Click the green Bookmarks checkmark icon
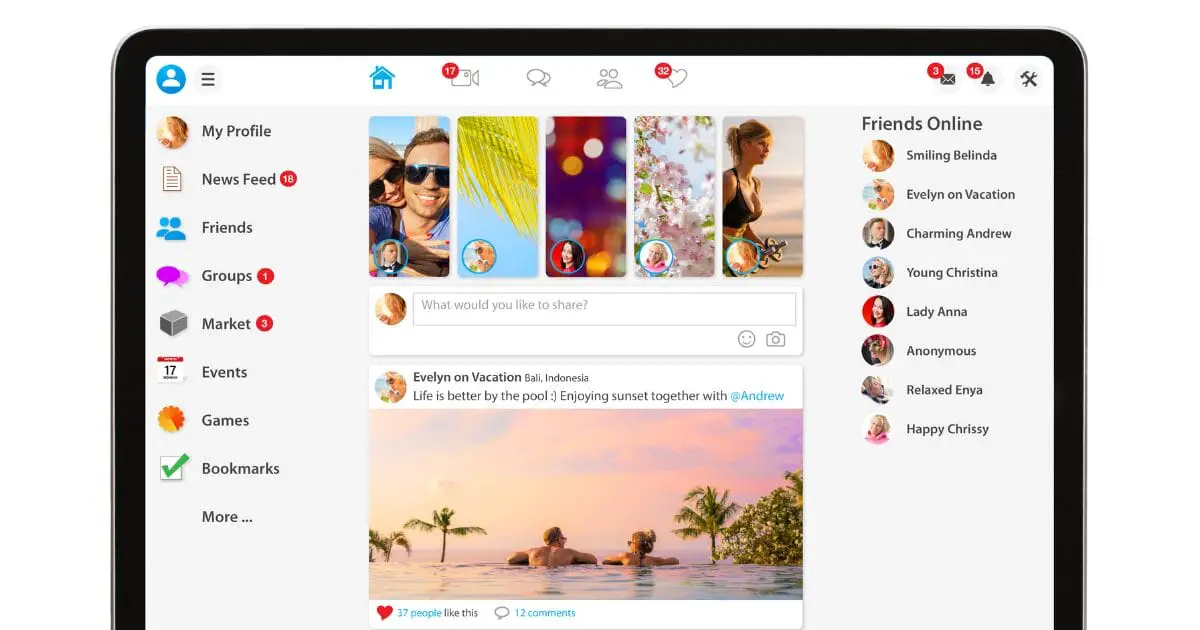 click(x=174, y=467)
